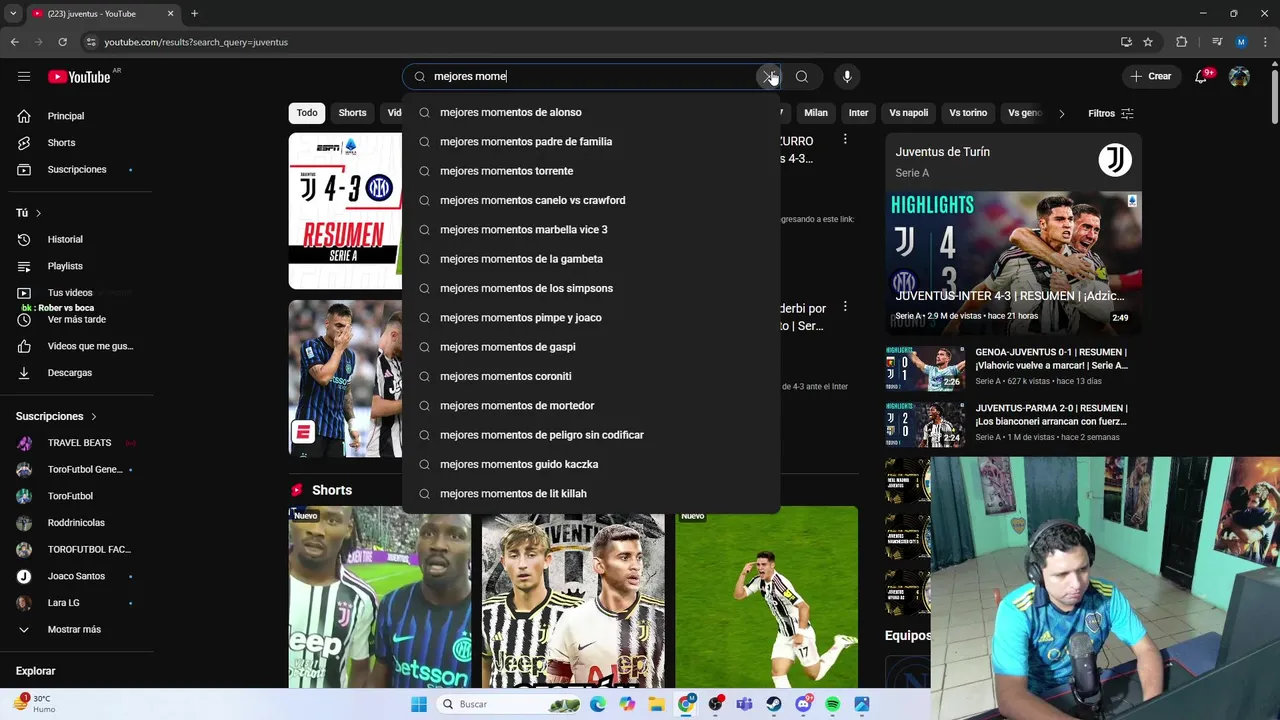
Task: Select the Shorts filter chip
Action: click(x=352, y=113)
